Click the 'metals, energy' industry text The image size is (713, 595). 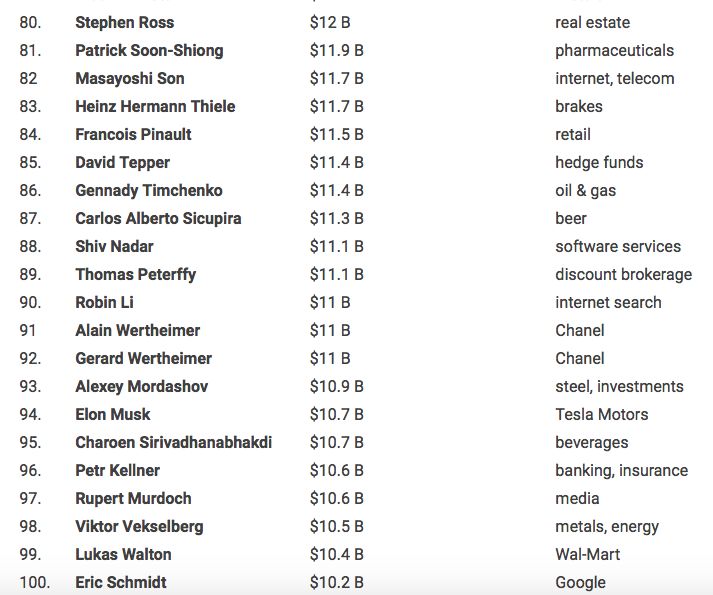click(x=607, y=526)
